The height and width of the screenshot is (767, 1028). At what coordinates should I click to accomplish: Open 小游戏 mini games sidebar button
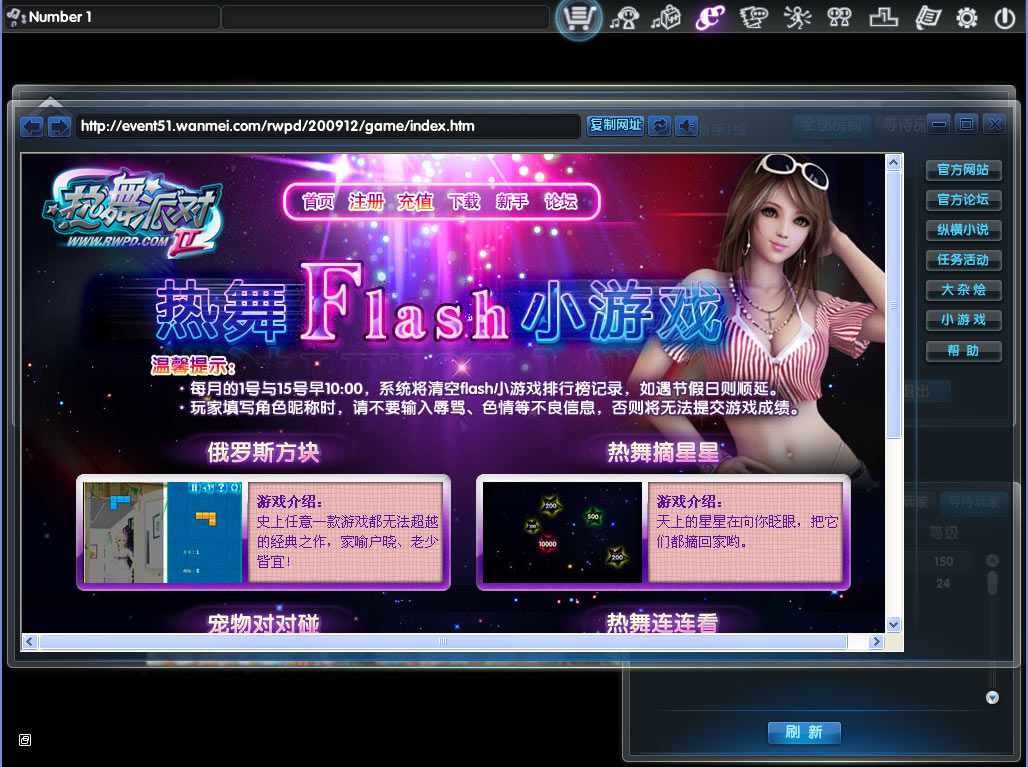pos(963,320)
